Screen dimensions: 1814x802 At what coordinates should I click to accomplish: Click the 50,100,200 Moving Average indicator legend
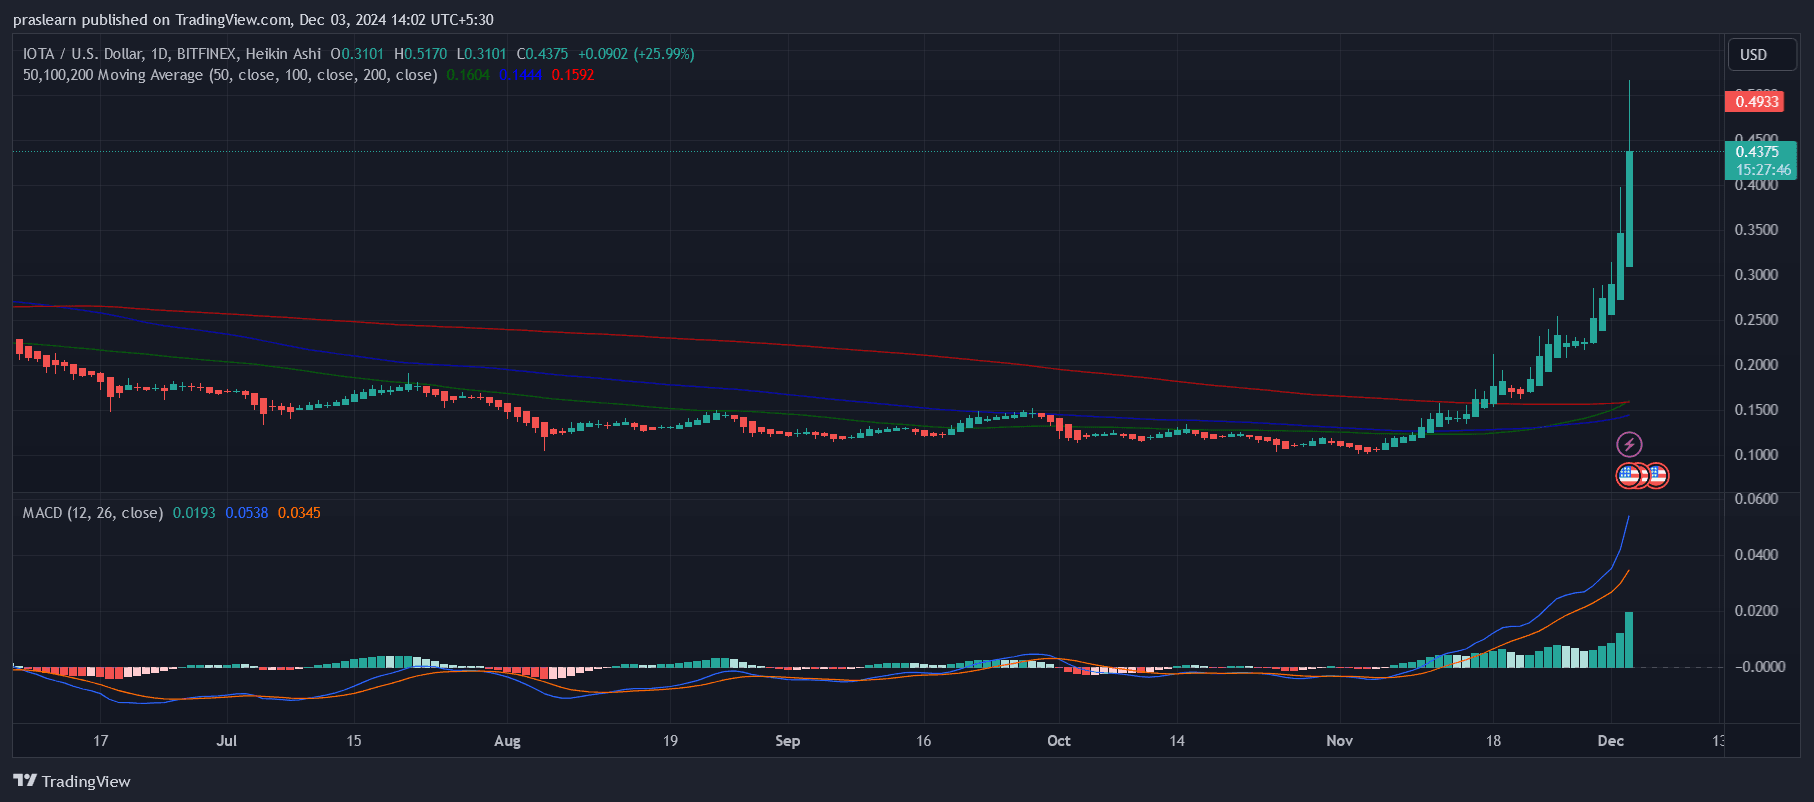coord(230,75)
